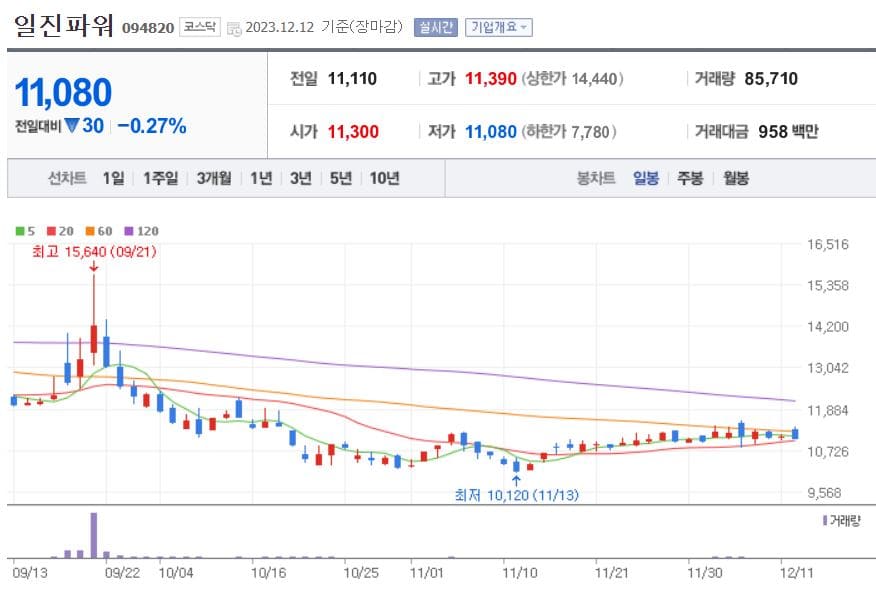This screenshot has height=604, width=876.
Task: Click the -0.27% change percentage
Action: [x=152, y=126]
